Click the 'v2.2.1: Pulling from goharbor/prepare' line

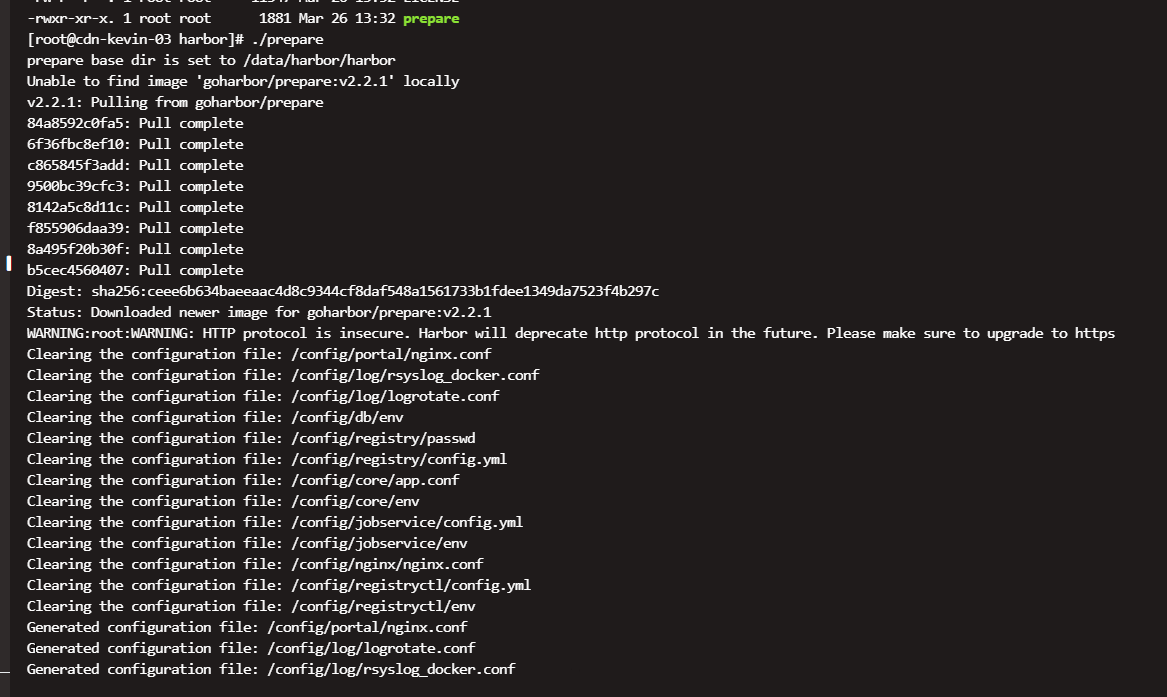(175, 102)
